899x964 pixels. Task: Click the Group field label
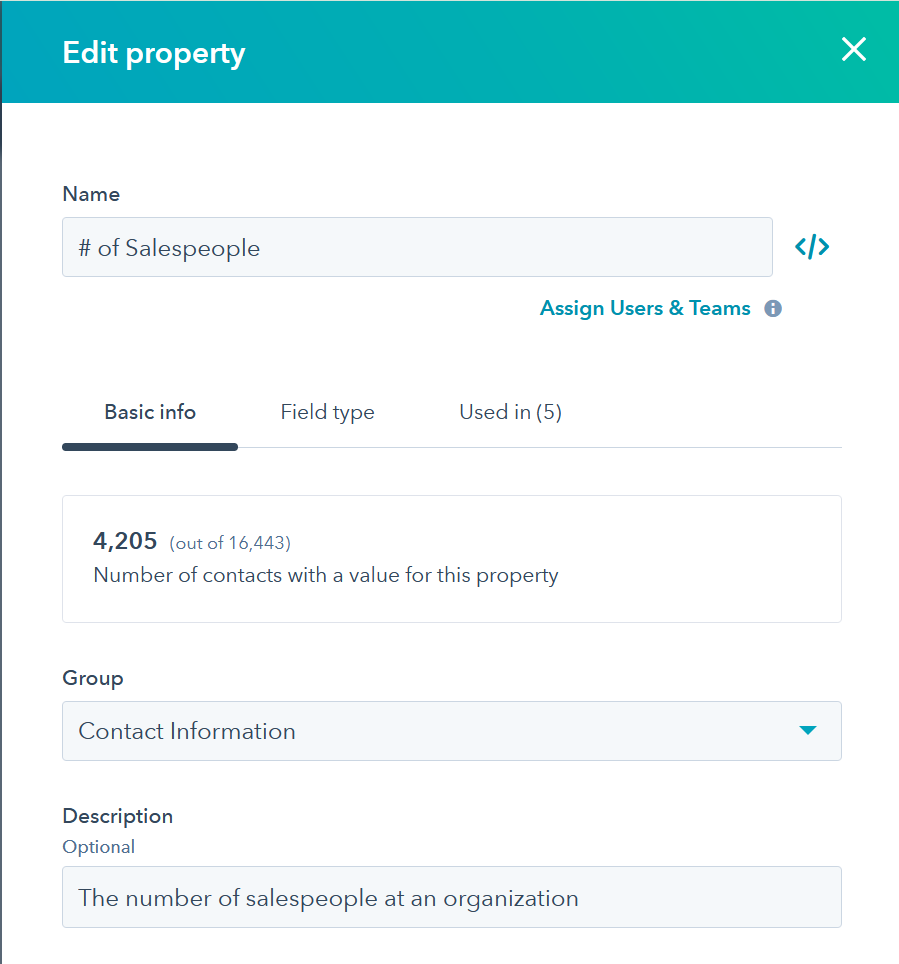[93, 678]
